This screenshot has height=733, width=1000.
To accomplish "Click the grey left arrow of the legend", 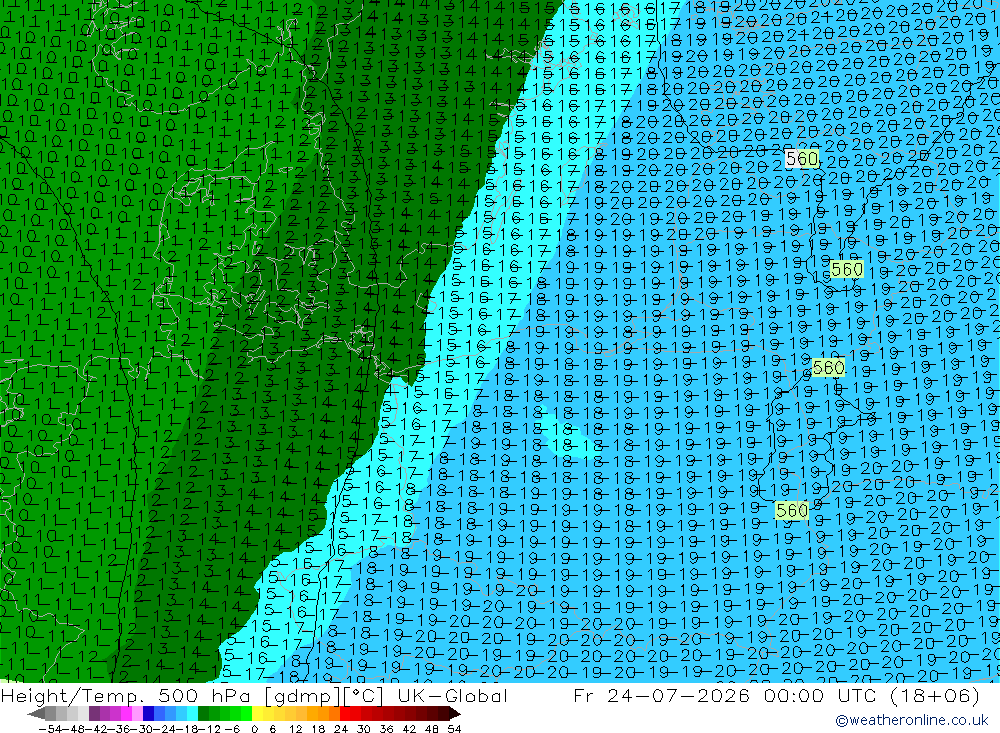I will [36, 713].
